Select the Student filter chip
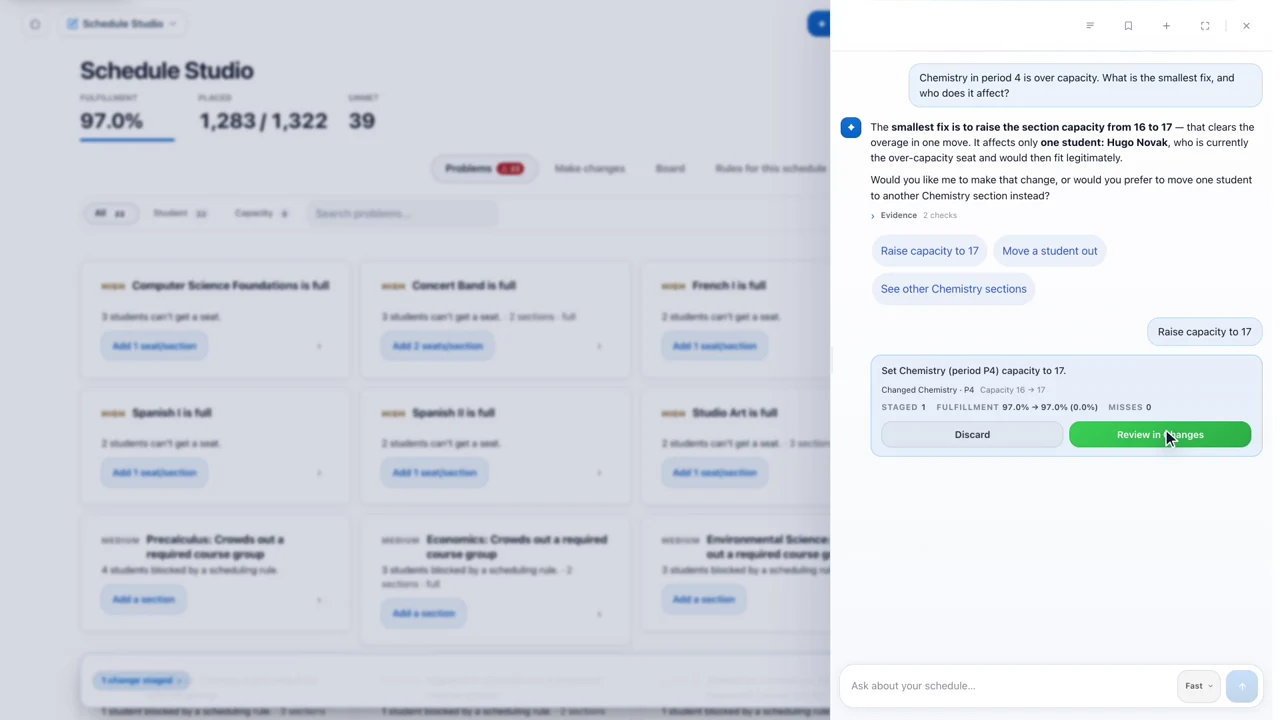1280x720 pixels. click(180, 213)
